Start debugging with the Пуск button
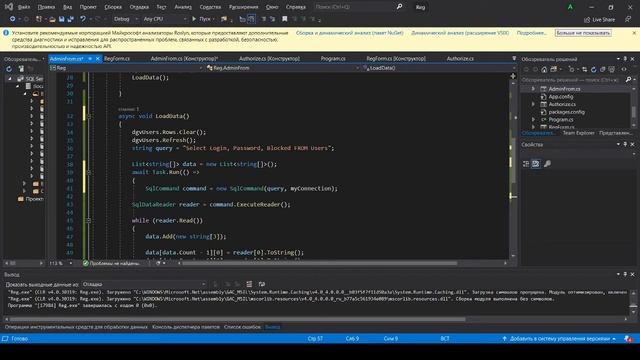 (202, 19)
